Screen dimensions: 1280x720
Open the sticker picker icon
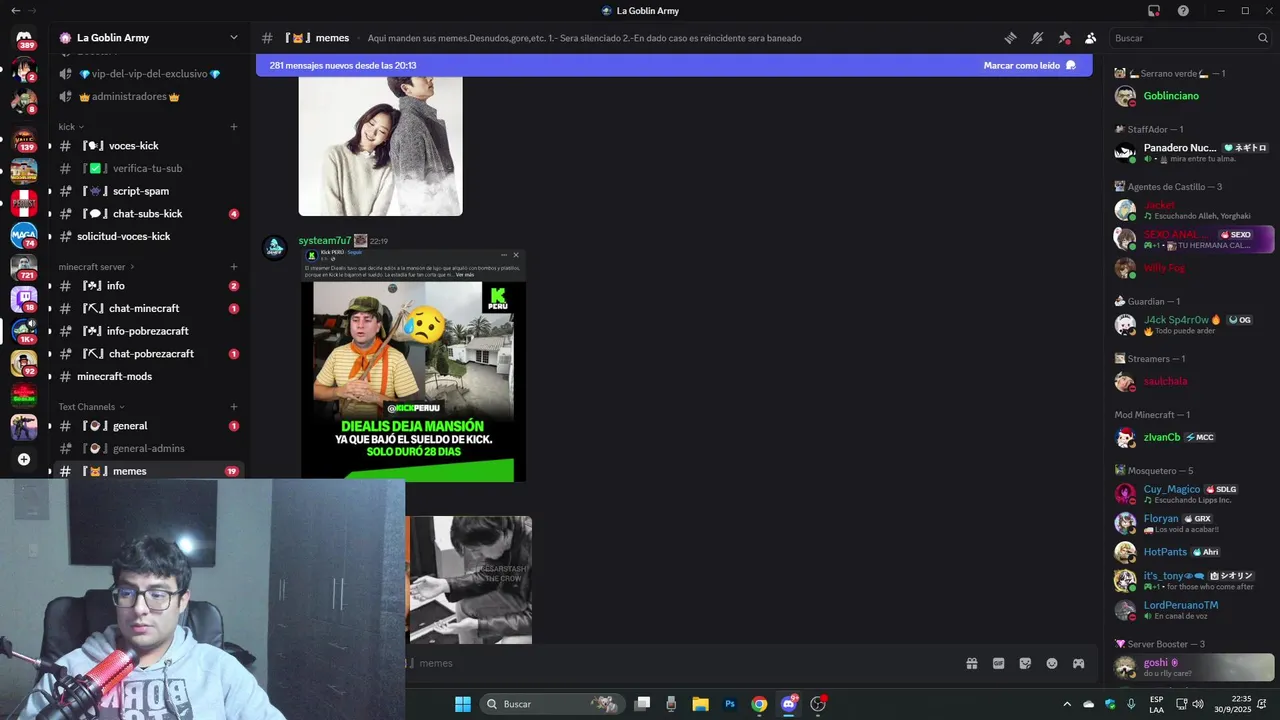point(1025,663)
